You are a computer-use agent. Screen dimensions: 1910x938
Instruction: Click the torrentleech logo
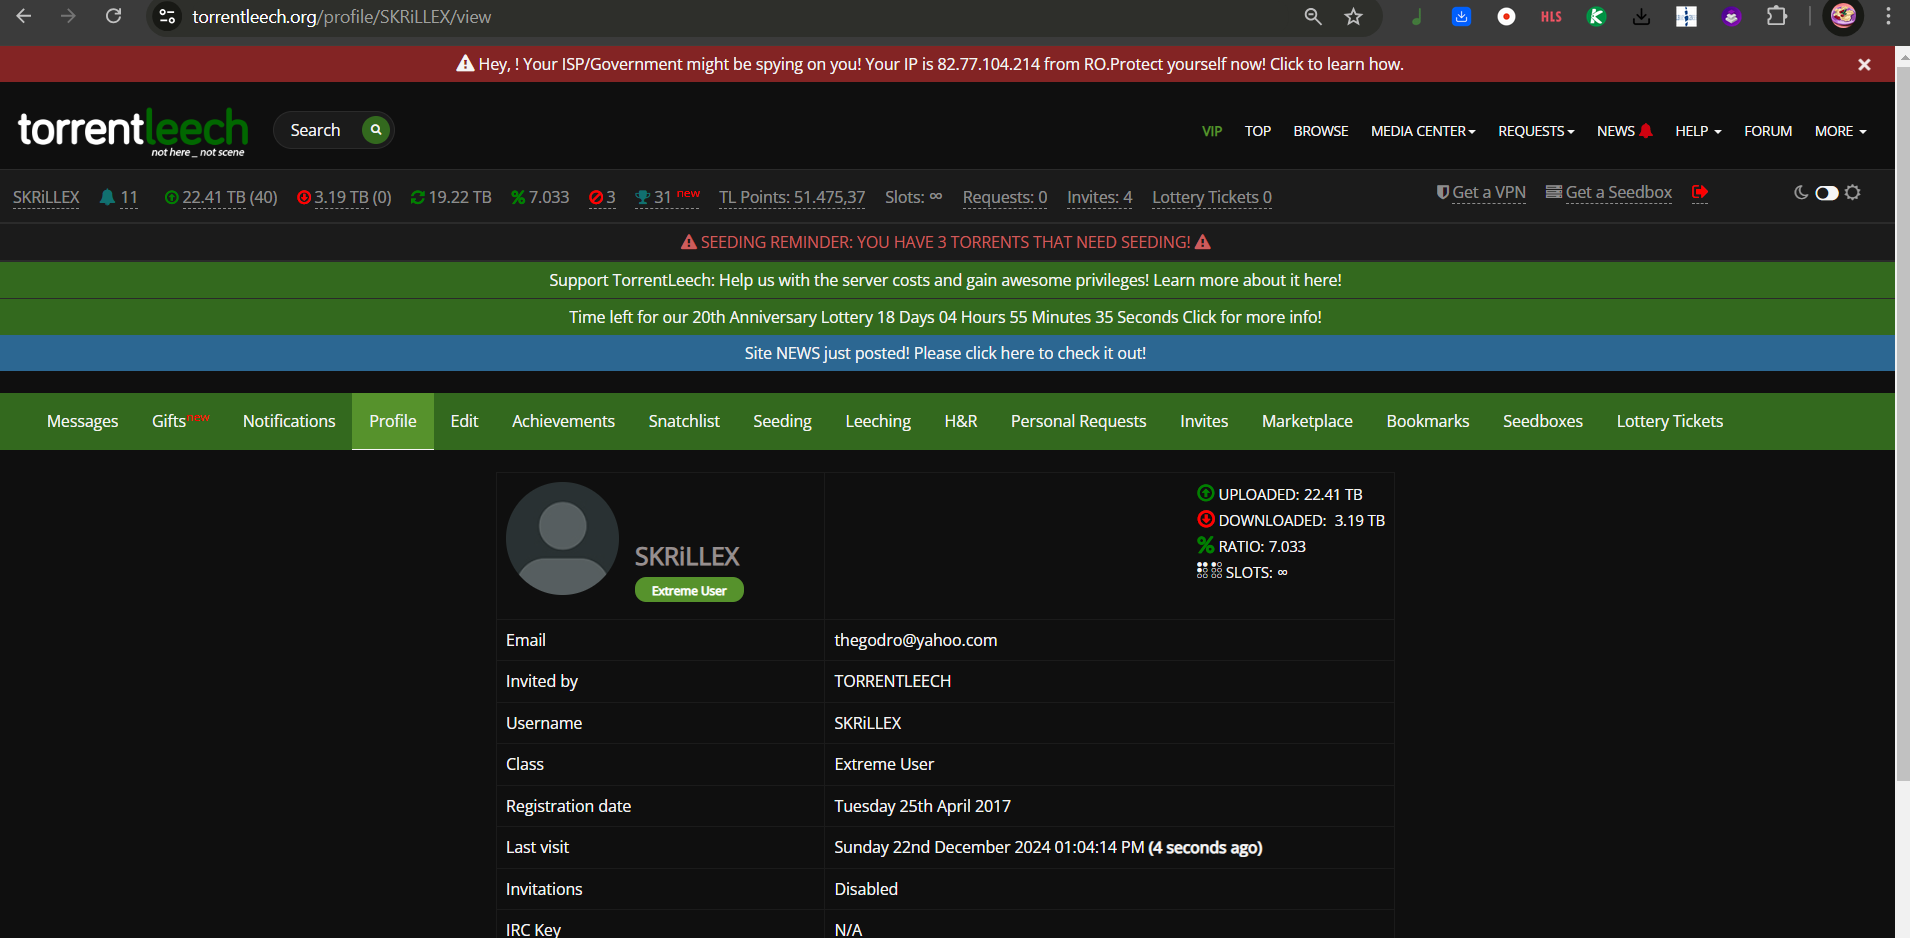click(133, 131)
